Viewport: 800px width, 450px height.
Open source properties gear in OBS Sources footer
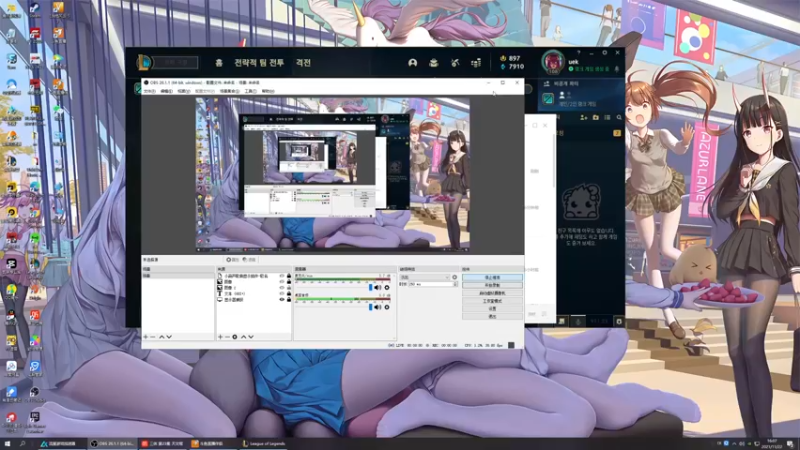pyautogui.click(x=235, y=337)
